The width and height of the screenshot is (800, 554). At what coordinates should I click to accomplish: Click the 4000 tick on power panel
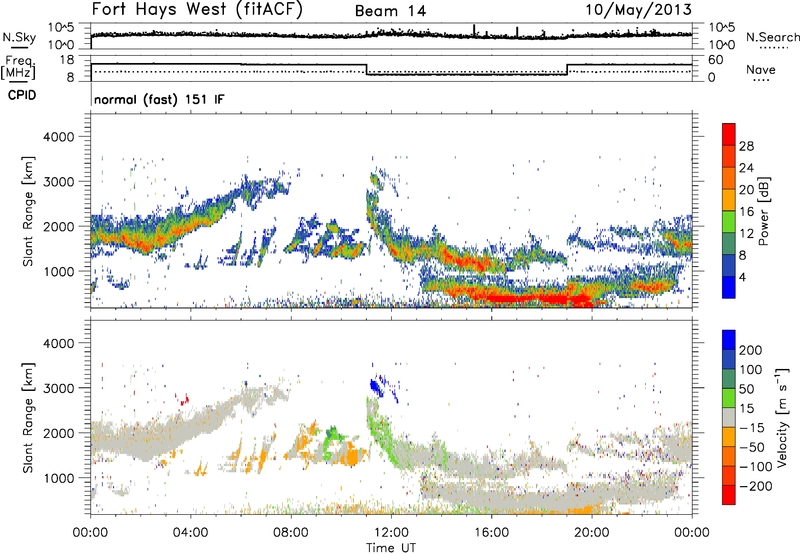[59, 137]
